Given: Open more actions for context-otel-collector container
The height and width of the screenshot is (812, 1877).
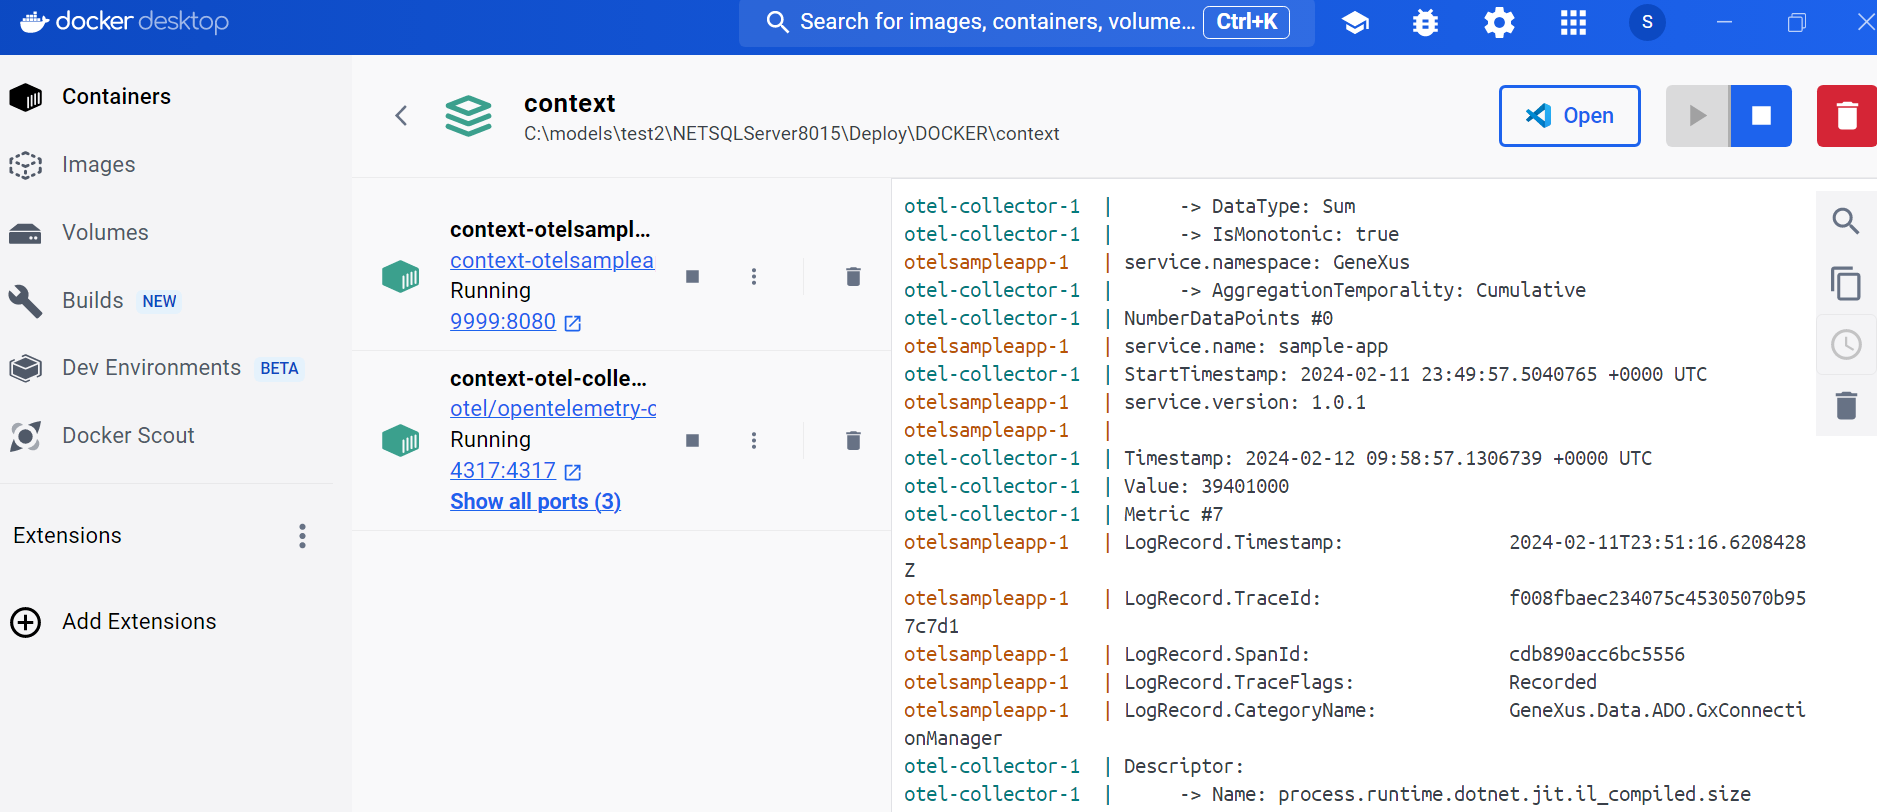Looking at the screenshot, I should (x=754, y=440).
